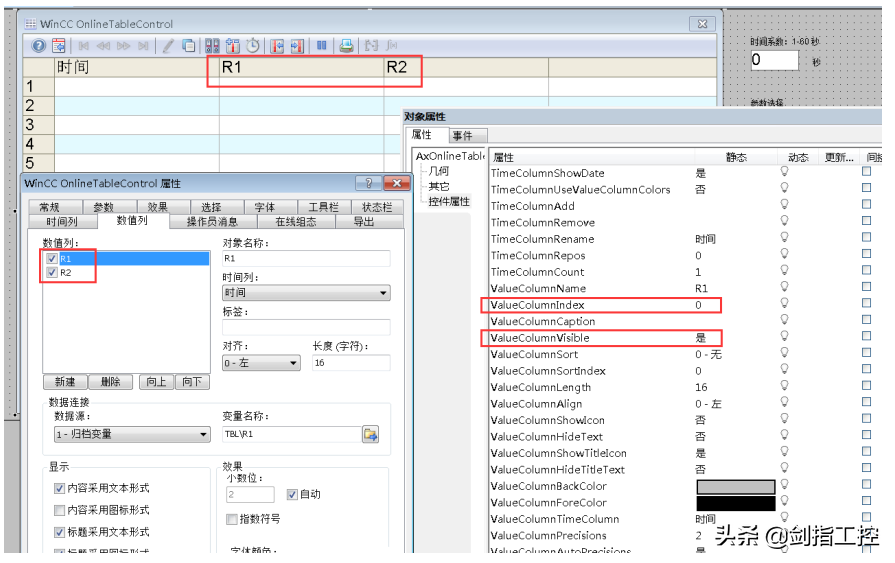Click browse icon next to TBL\R1 variable
Image resolution: width=895 pixels, height=563 pixels.
point(370,435)
